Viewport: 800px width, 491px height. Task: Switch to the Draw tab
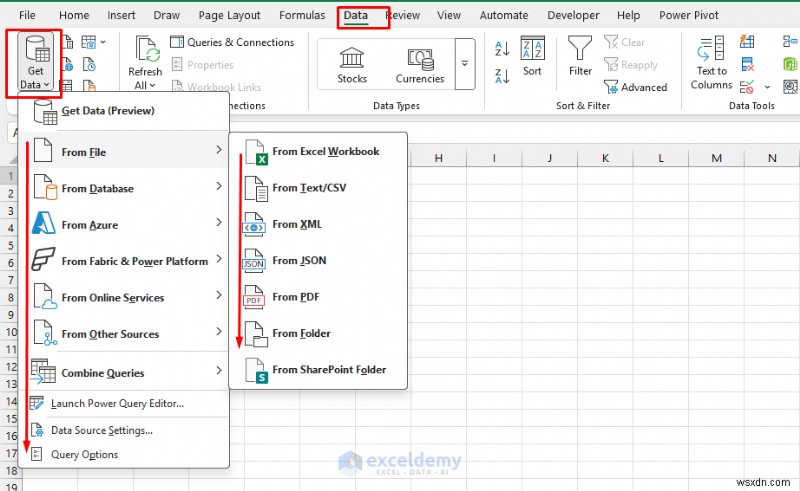coord(167,15)
